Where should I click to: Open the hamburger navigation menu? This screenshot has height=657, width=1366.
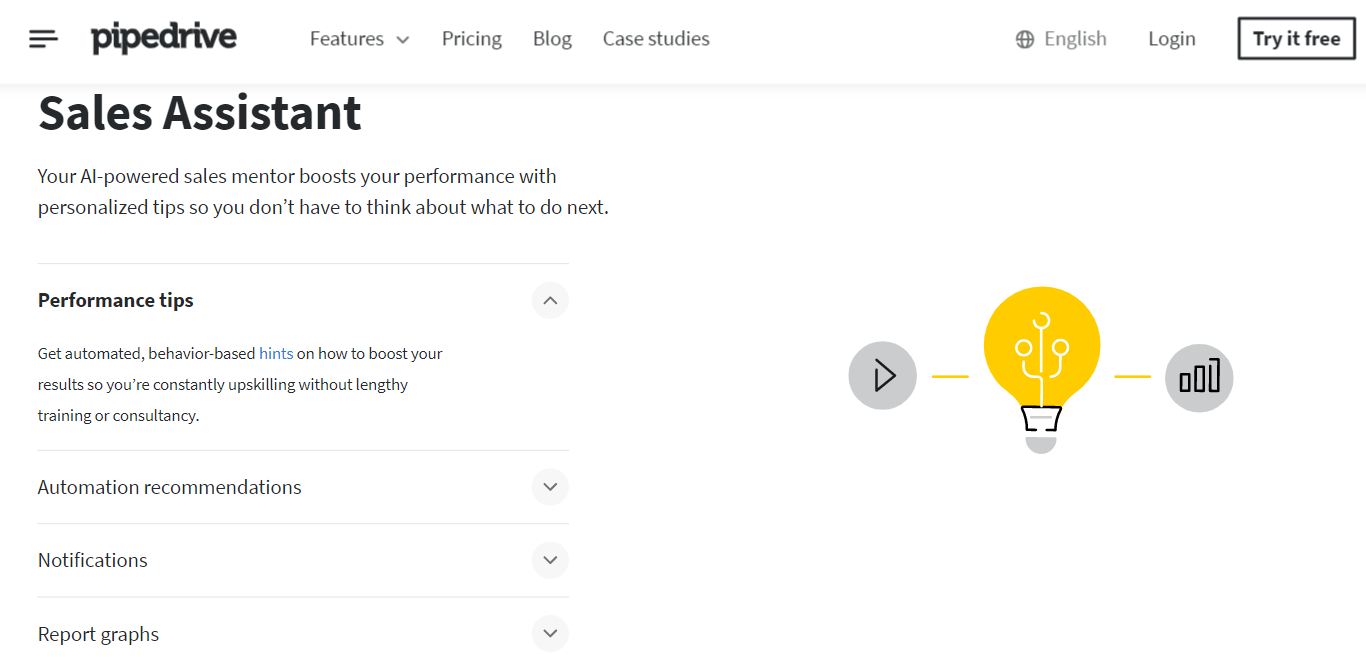tap(44, 39)
